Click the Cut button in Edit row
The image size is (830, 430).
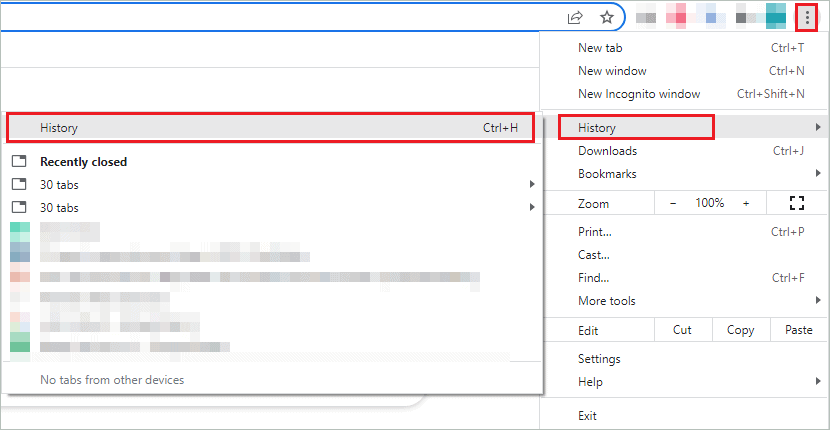coord(682,330)
